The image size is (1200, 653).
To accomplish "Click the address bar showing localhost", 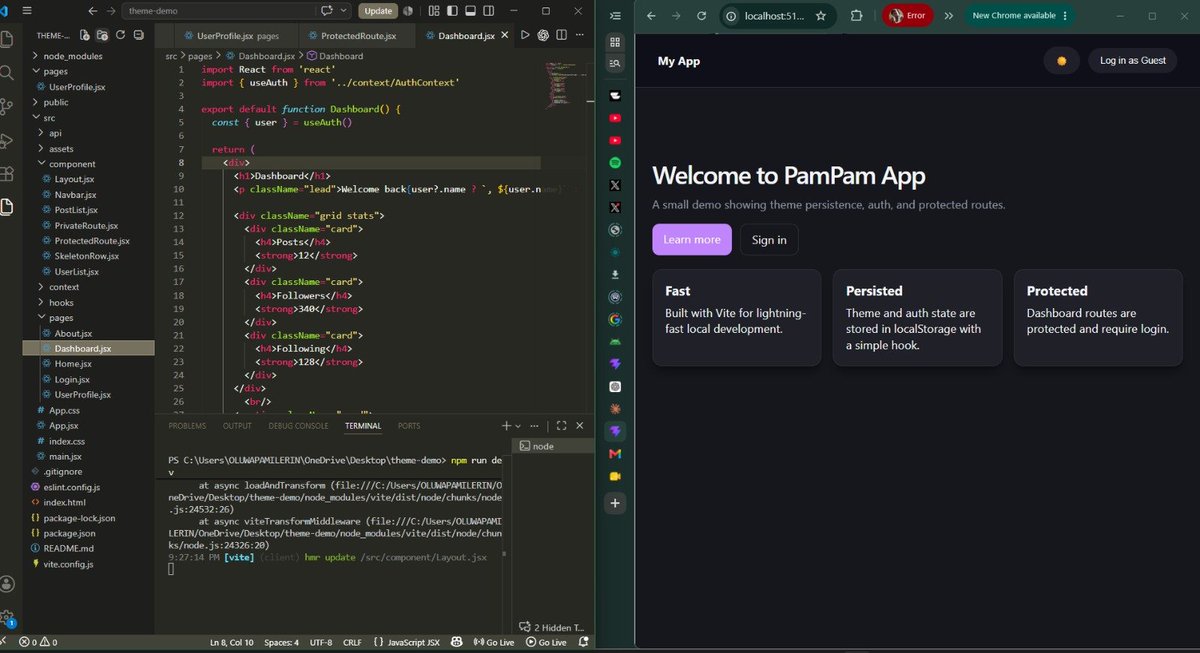I will pyautogui.click(x=778, y=16).
